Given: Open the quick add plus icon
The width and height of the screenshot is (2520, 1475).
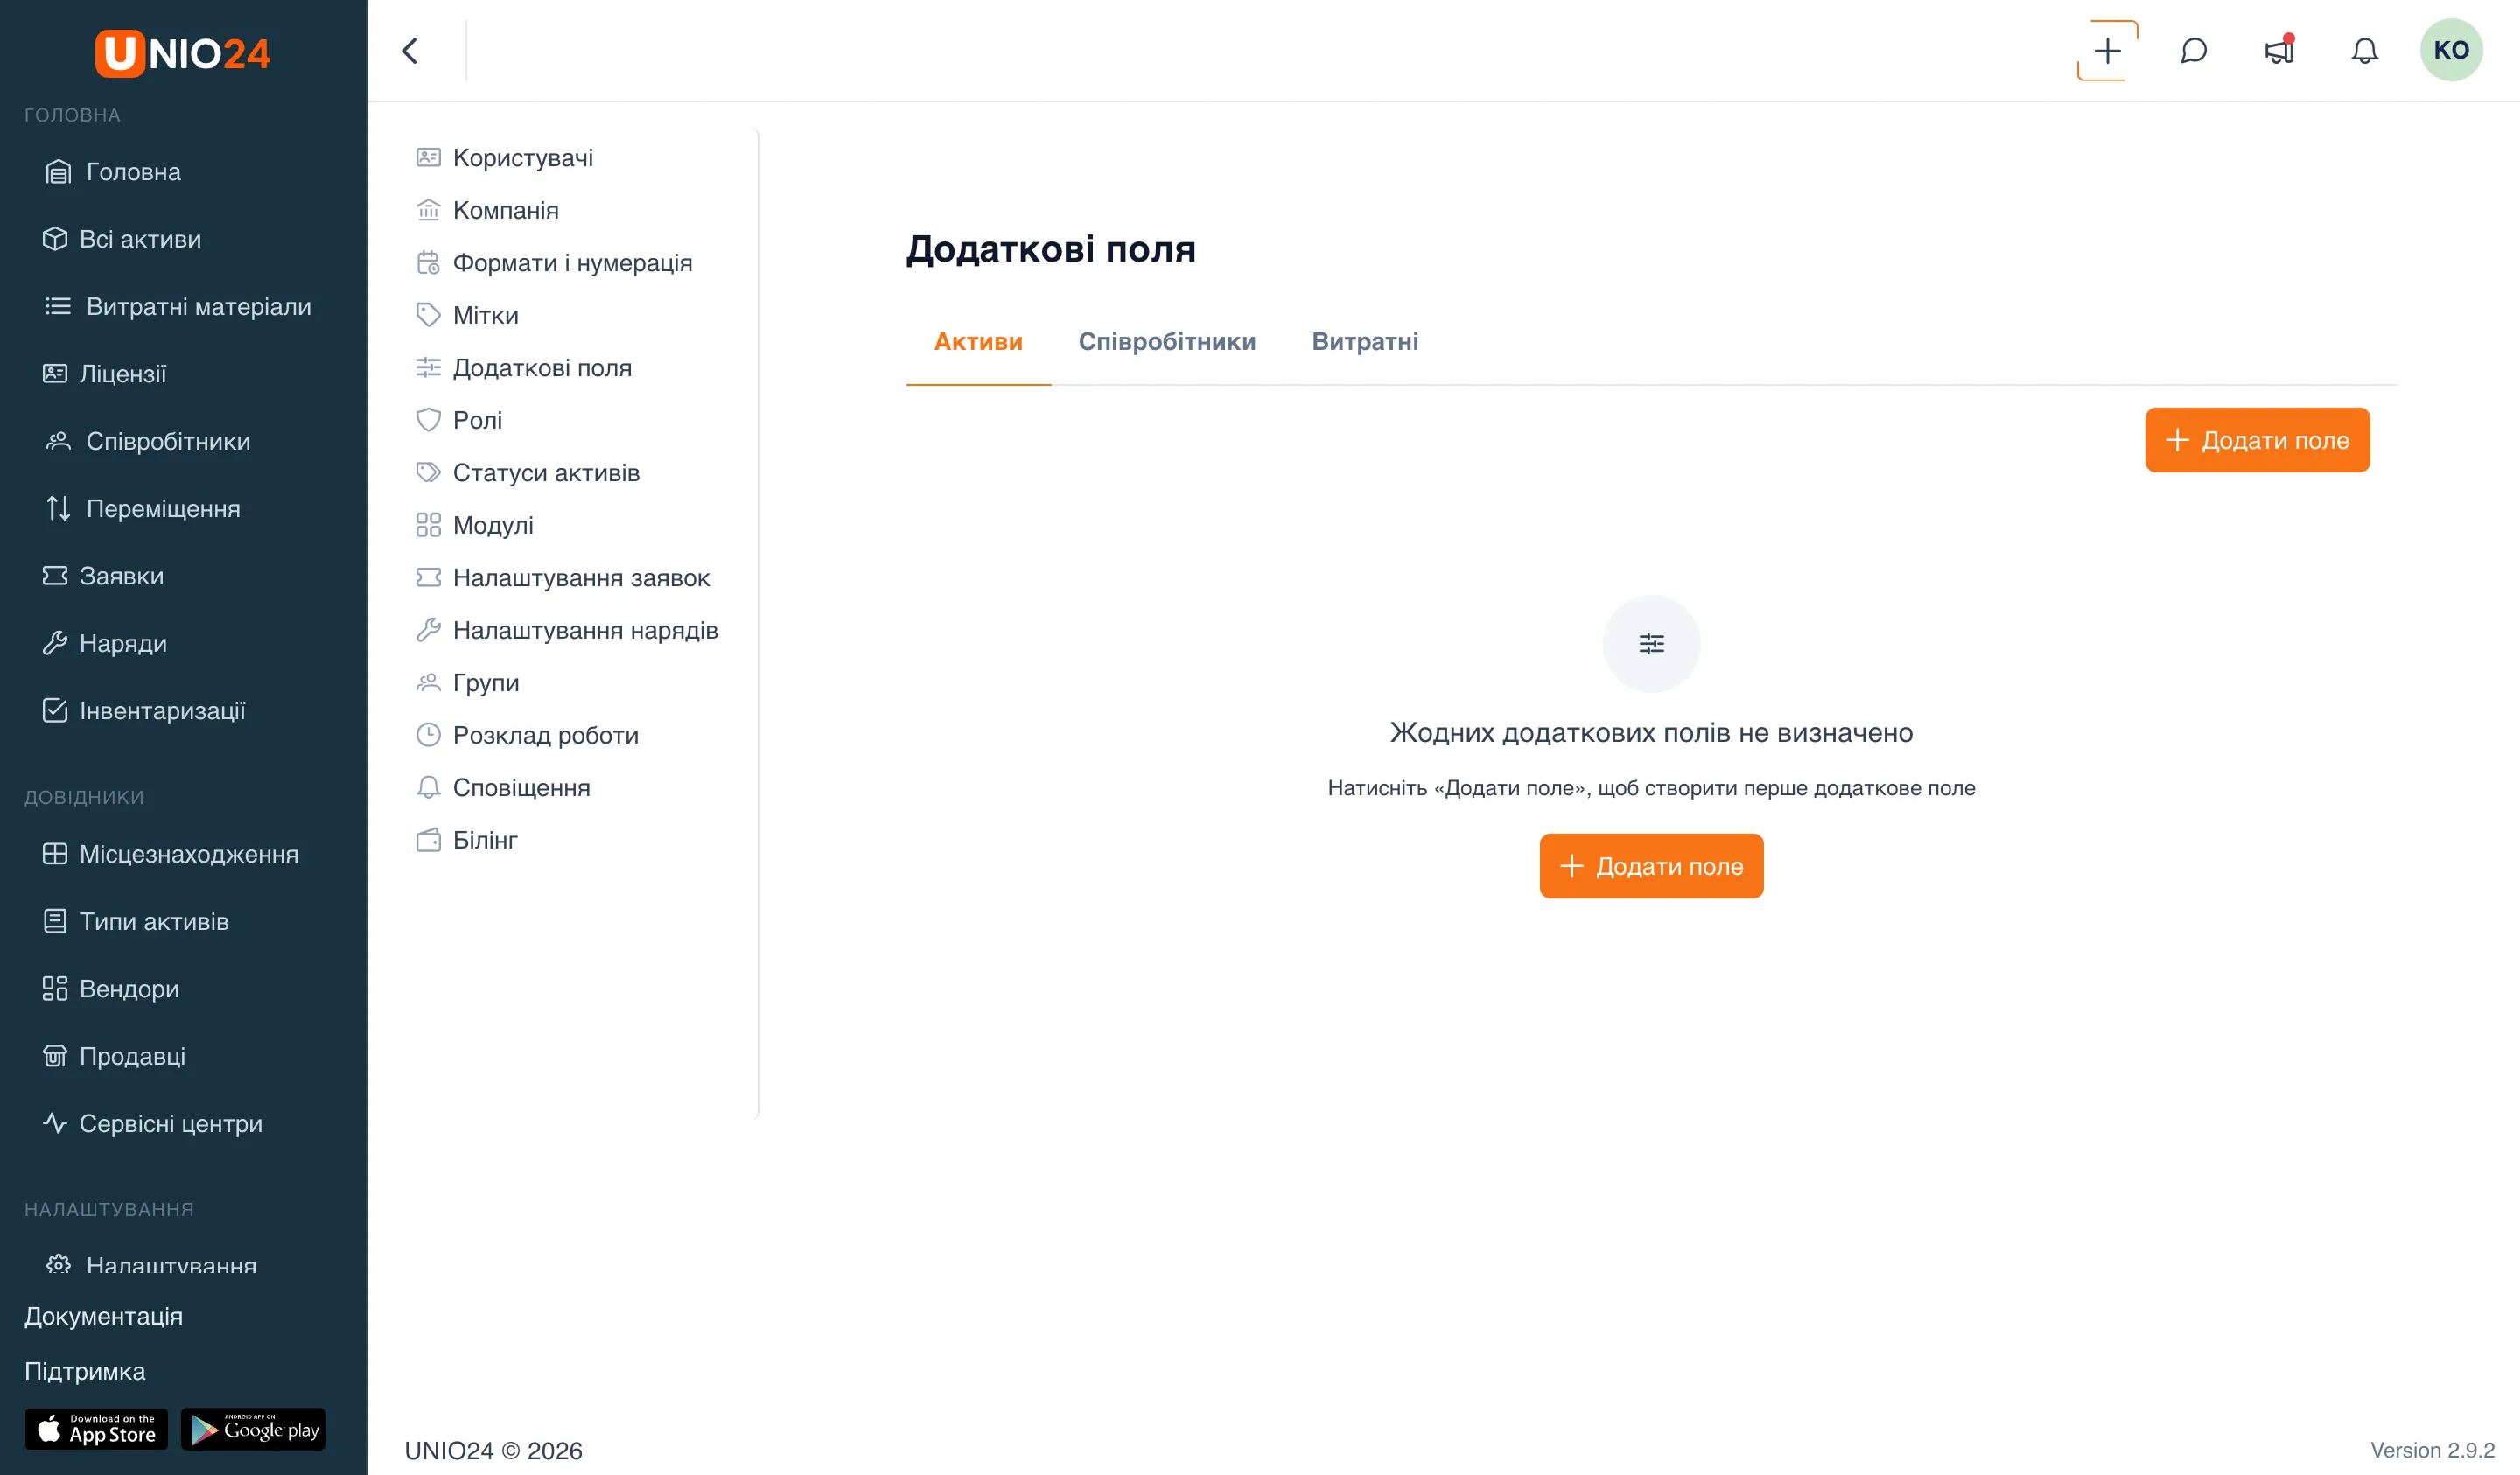Looking at the screenshot, I should point(2107,51).
